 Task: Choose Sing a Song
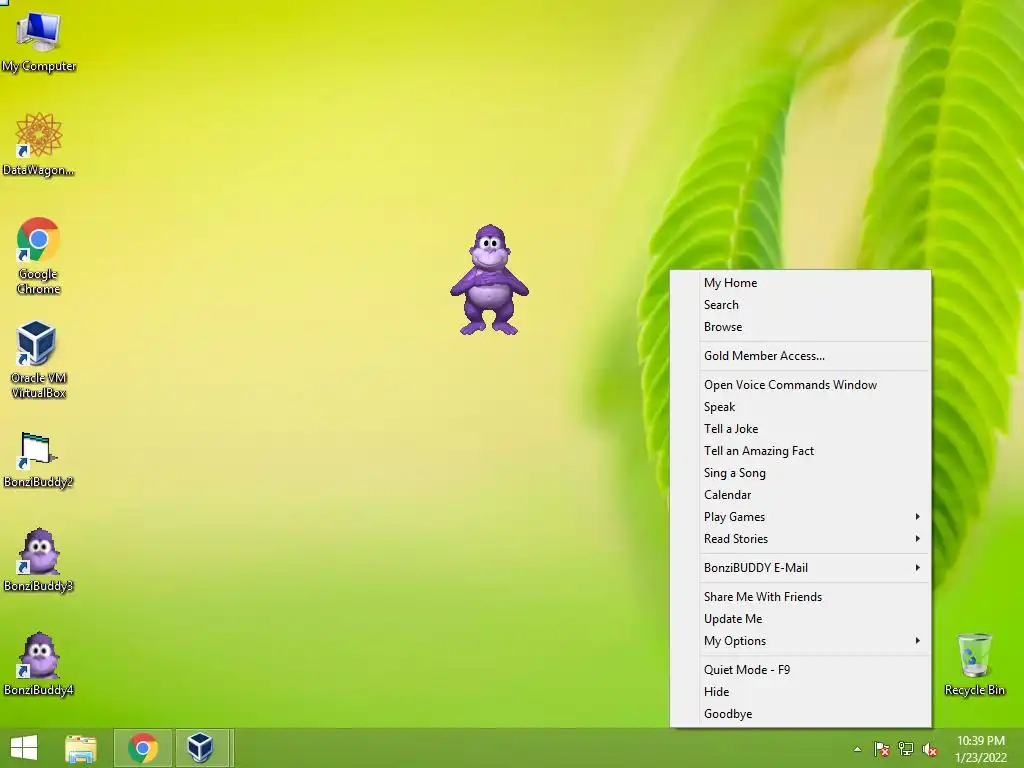801,473
